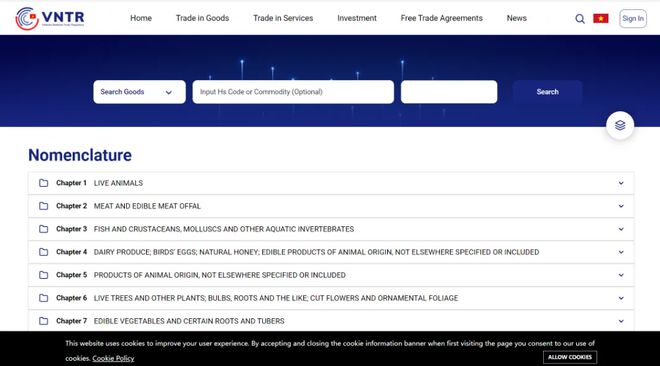Select 'EDIBLE VEGETABLES AND CERTAIN ROOTS' text
The width and height of the screenshot is (660, 366).
189,321
